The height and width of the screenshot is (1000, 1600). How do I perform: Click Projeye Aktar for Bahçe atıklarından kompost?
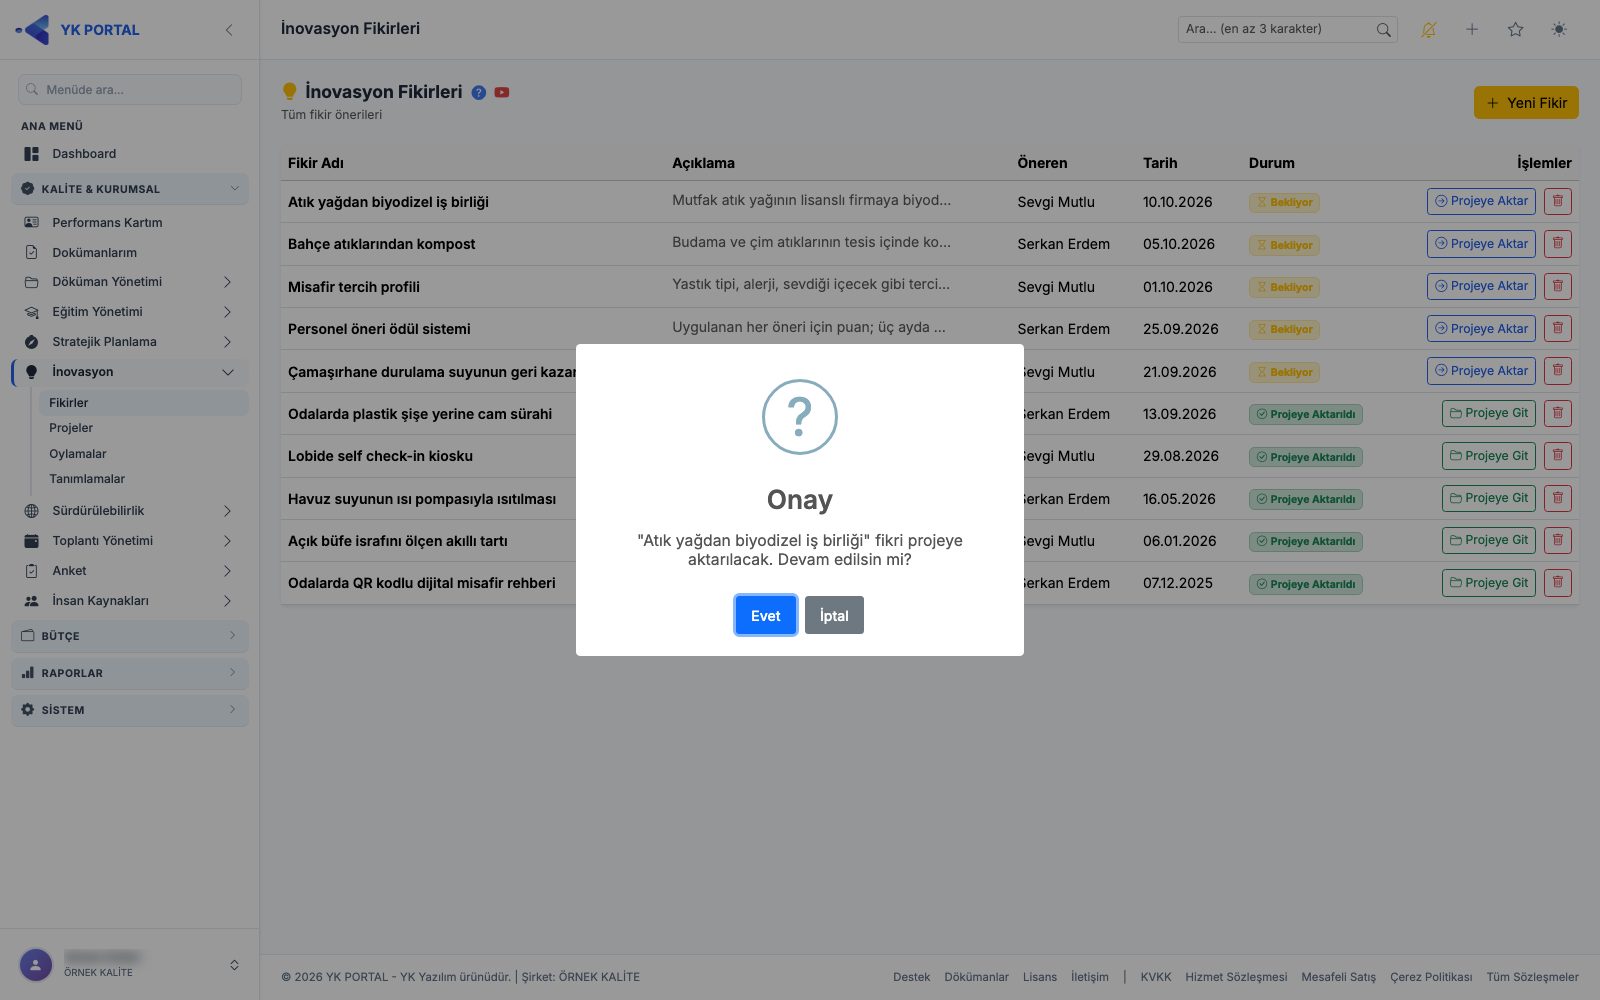coord(1481,244)
